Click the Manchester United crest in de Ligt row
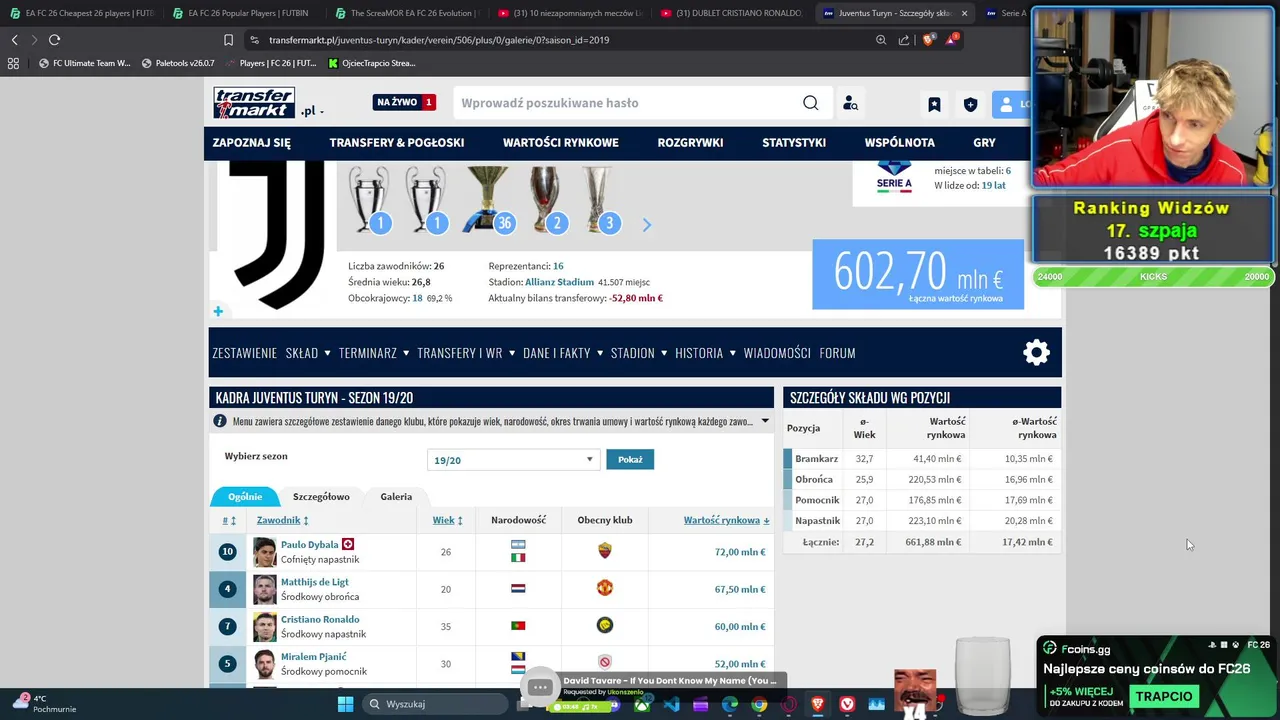Screen dimensions: 1280x720 604,589
